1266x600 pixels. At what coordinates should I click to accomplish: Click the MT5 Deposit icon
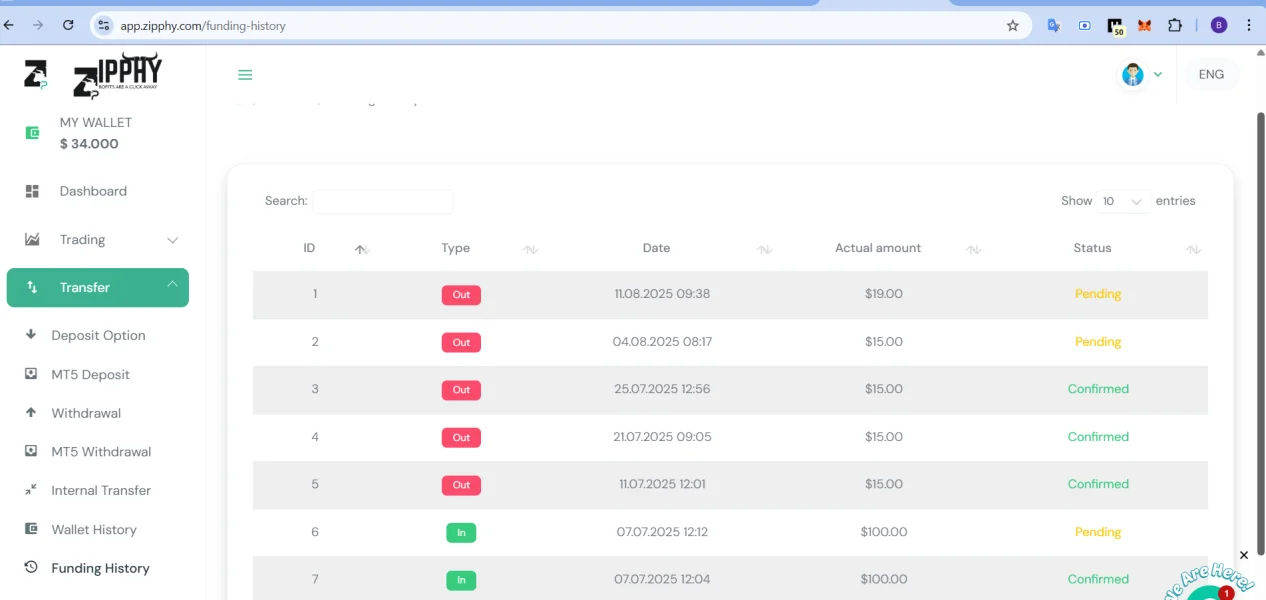(31, 374)
